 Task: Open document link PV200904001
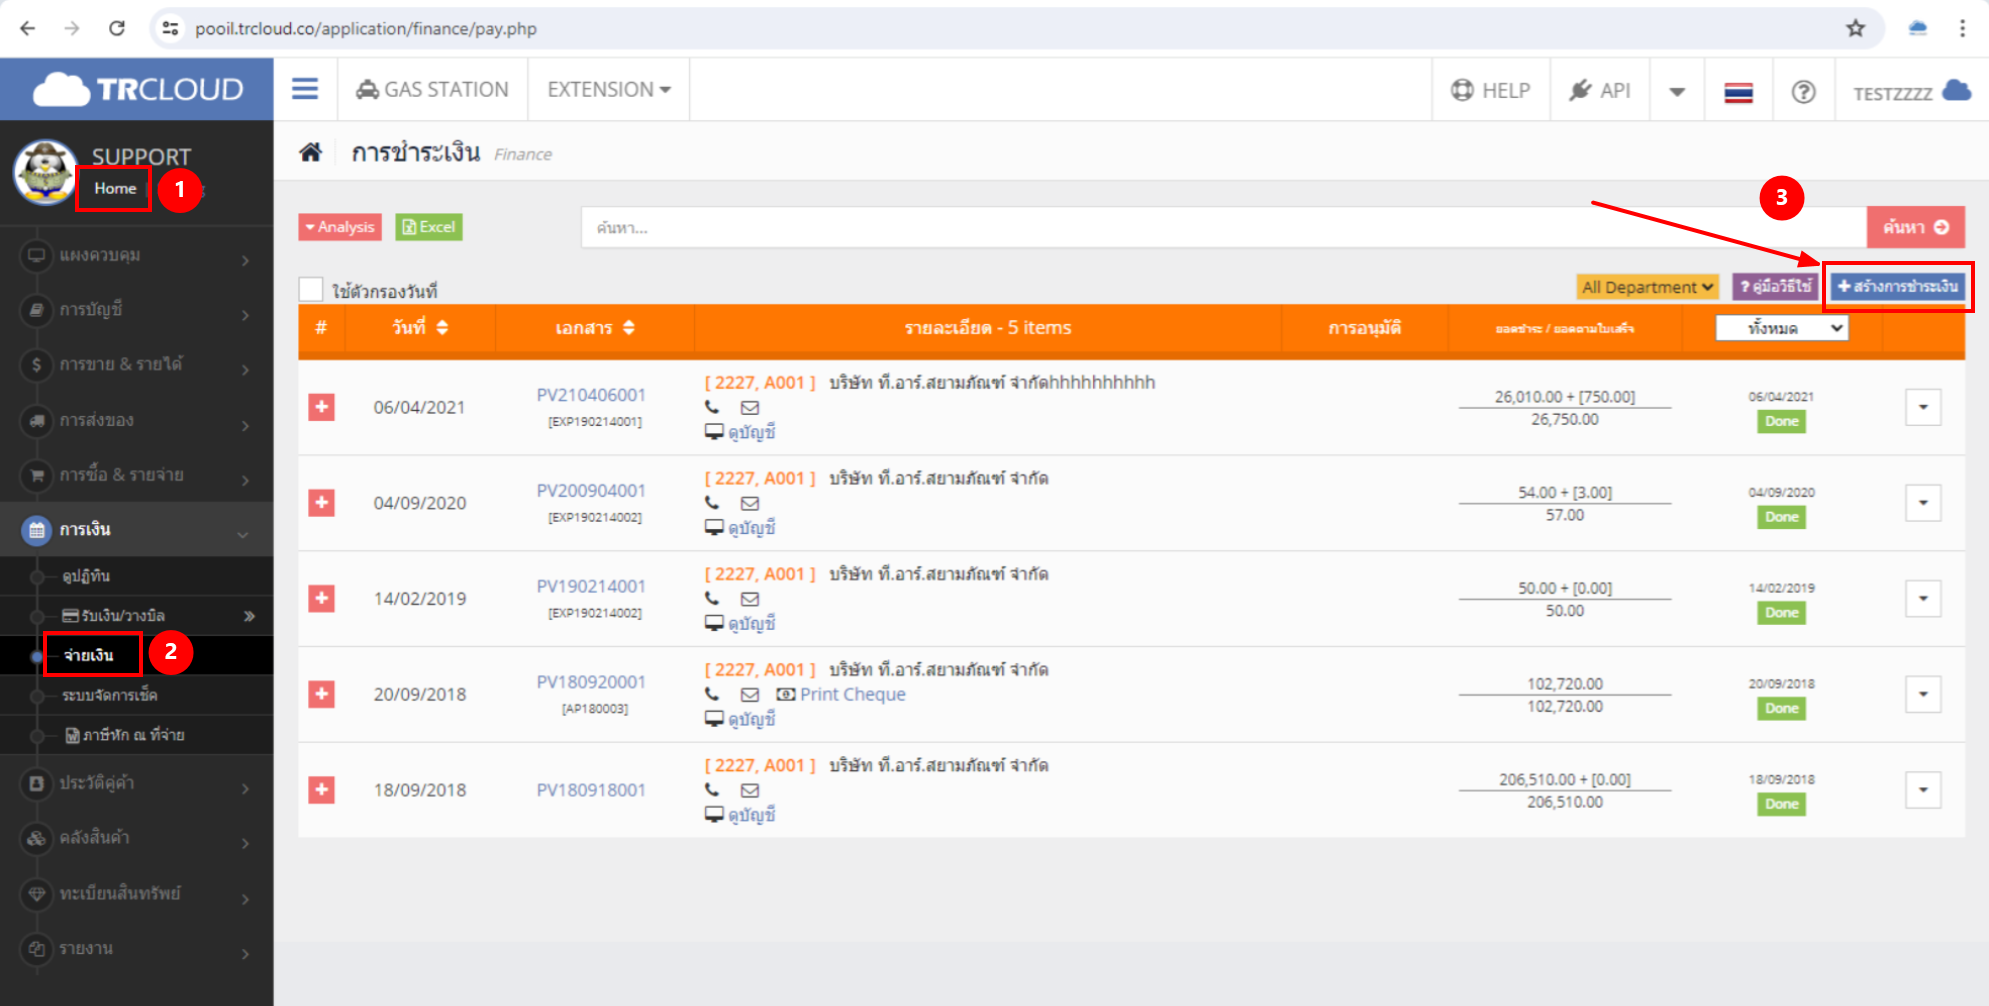click(x=591, y=490)
